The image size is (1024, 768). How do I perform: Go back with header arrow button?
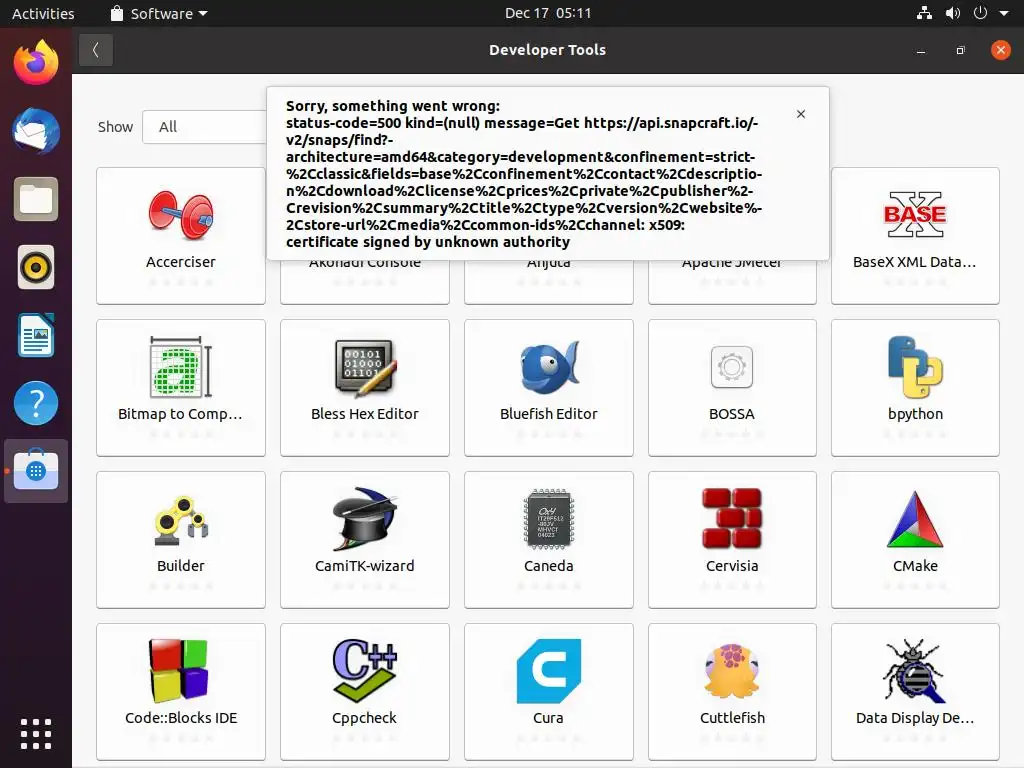[96, 50]
